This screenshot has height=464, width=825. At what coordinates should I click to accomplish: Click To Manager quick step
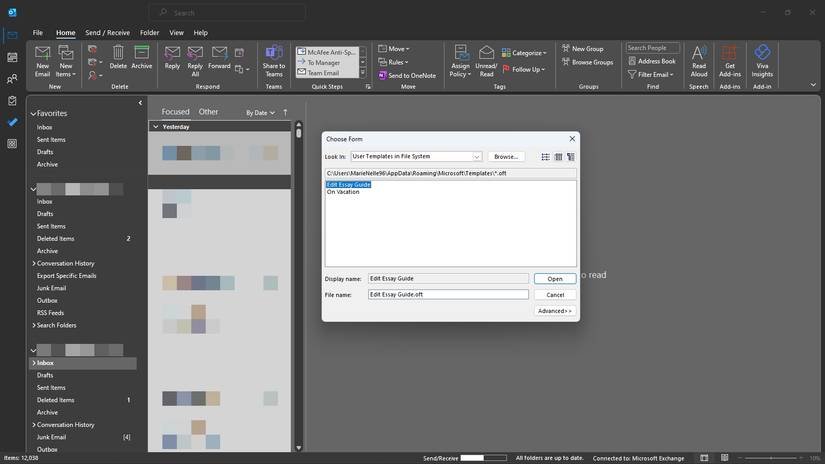pos(327,63)
